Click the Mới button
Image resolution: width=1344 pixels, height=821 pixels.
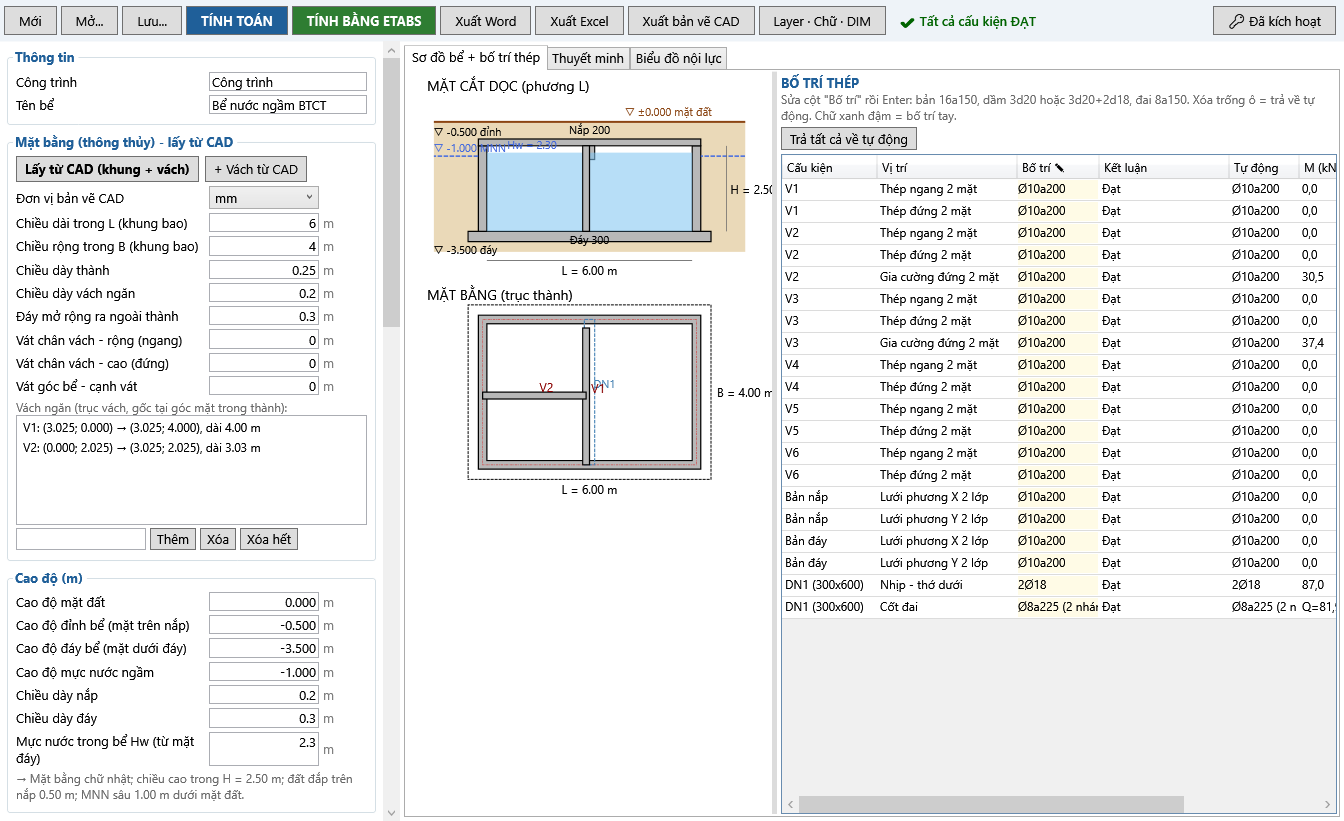31,21
